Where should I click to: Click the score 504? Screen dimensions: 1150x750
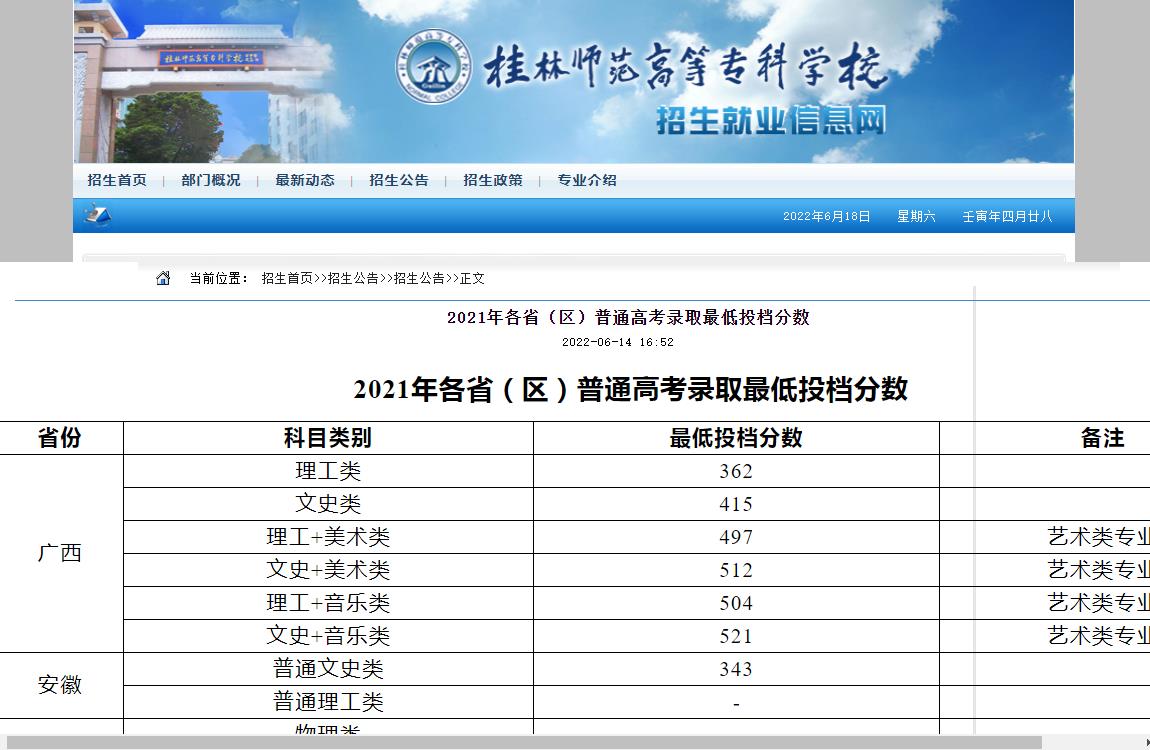[736, 603]
